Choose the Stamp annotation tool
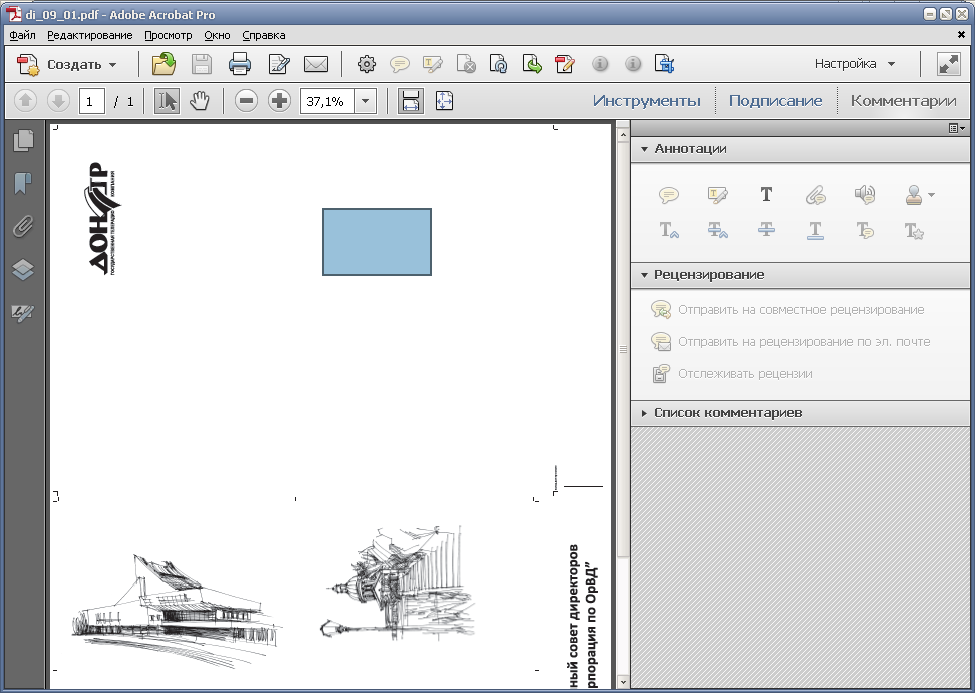The width and height of the screenshot is (975, 693). 914,195
